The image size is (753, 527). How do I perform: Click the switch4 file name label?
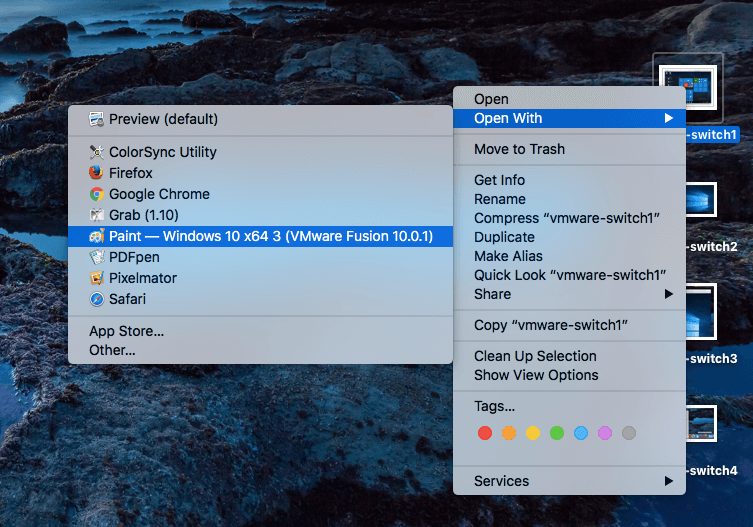713,470
